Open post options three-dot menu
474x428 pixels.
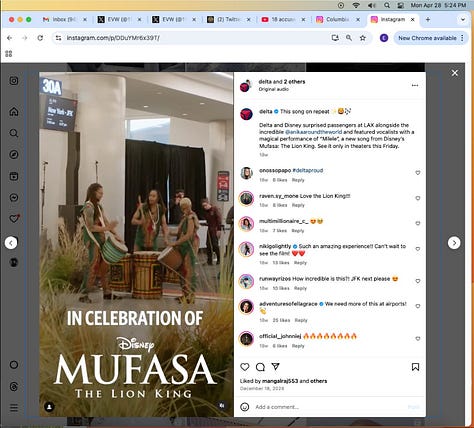[415, 85]
